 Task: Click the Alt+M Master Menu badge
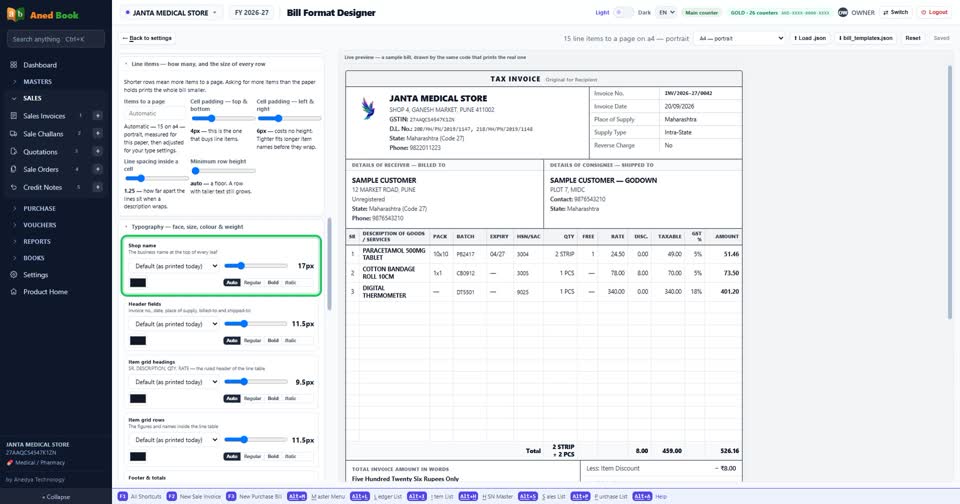pyautogui.click(x=297, y=497)
